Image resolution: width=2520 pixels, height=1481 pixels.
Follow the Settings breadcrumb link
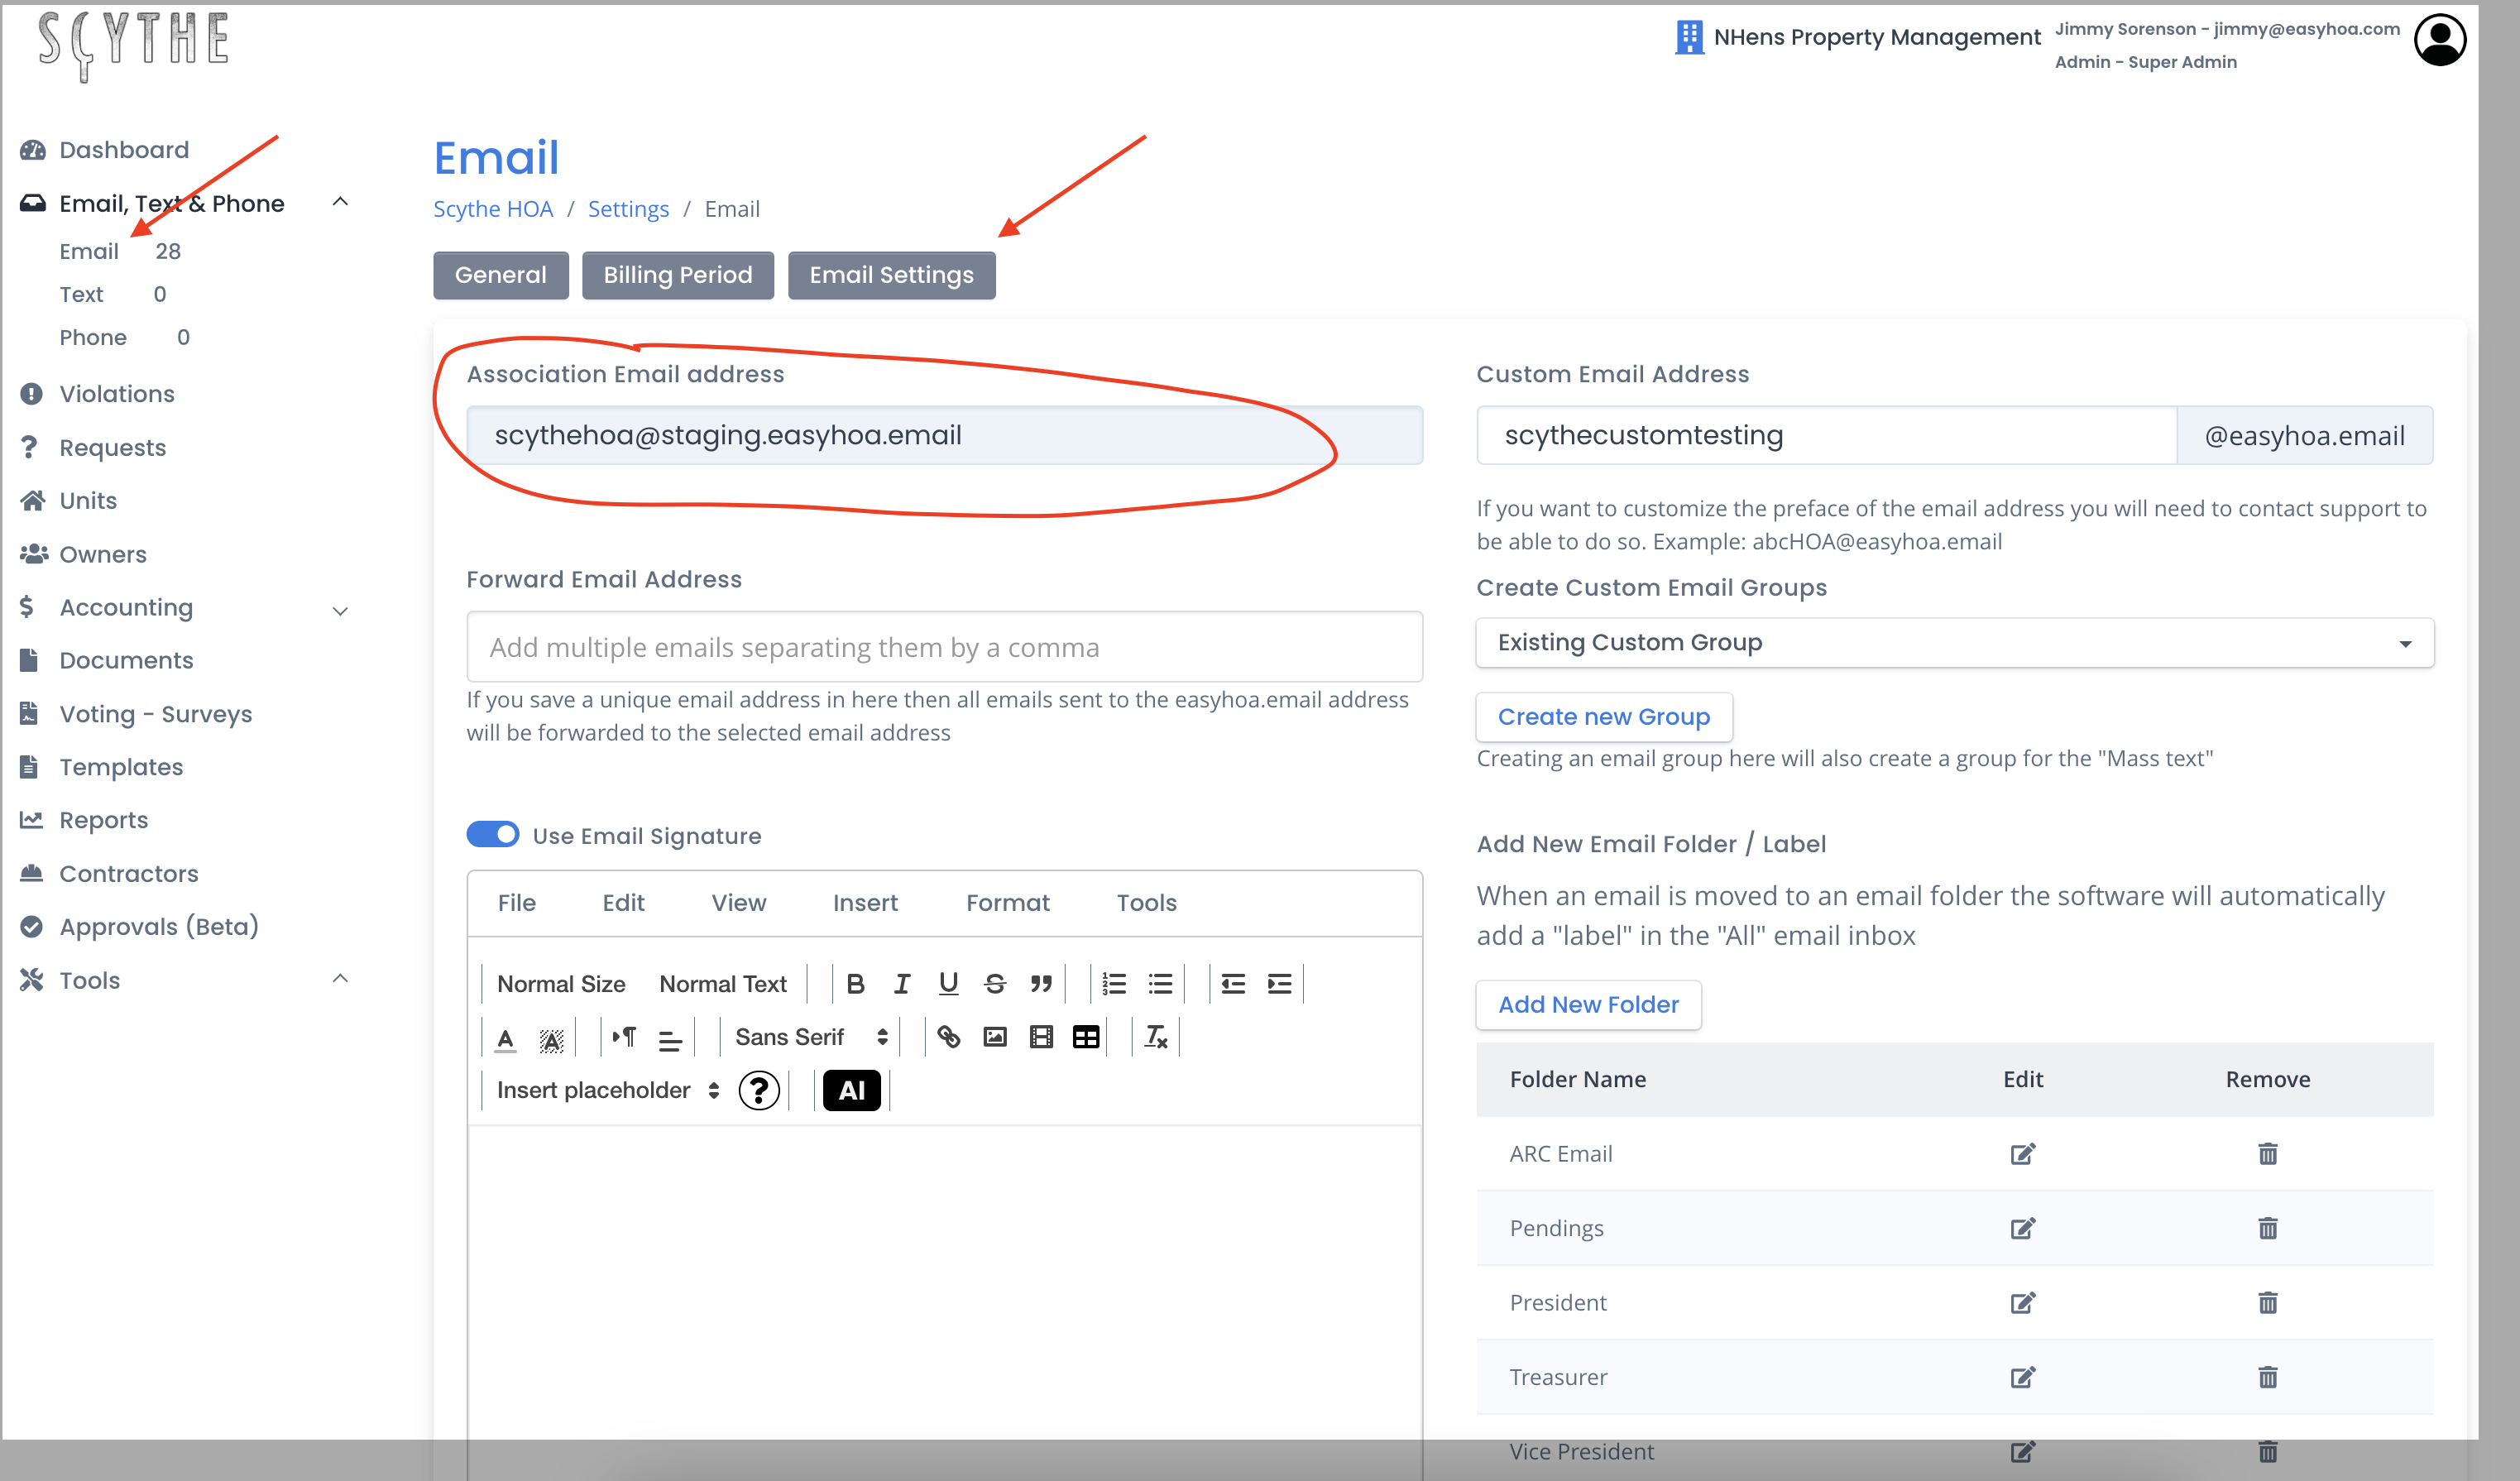pos(628,209)
